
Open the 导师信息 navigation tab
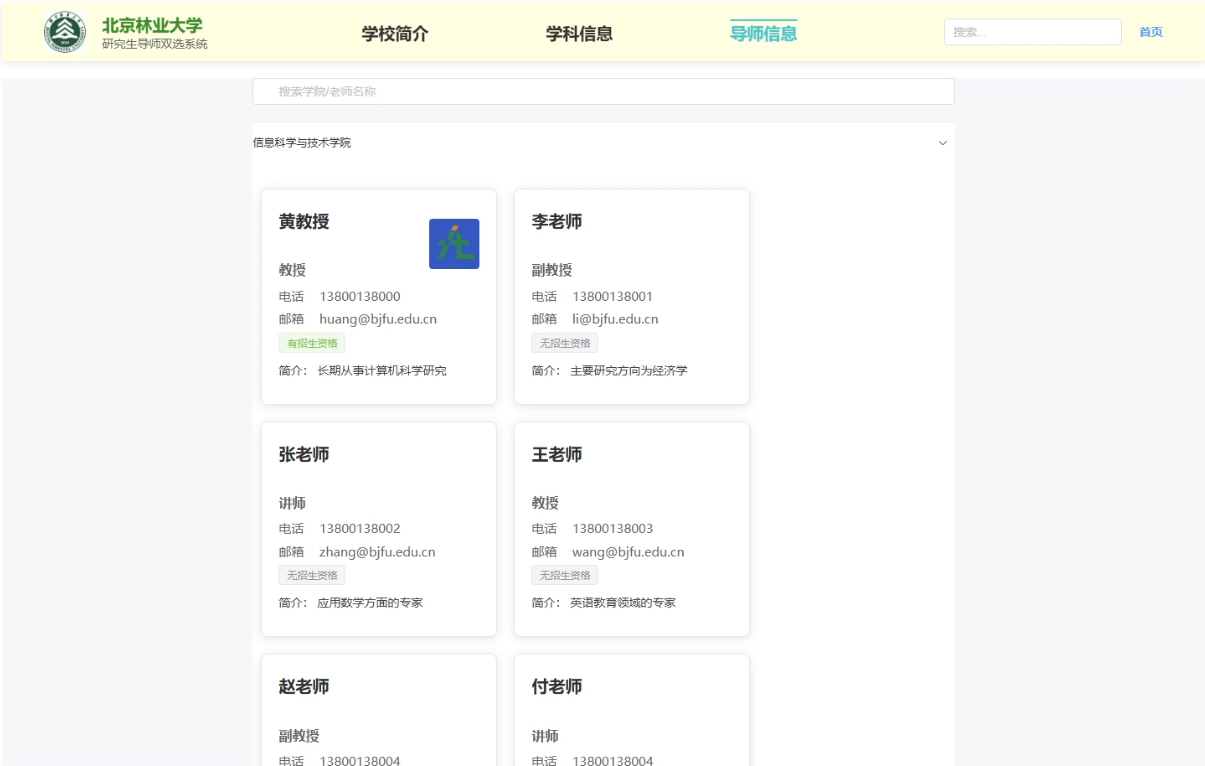tap(763, 32)
